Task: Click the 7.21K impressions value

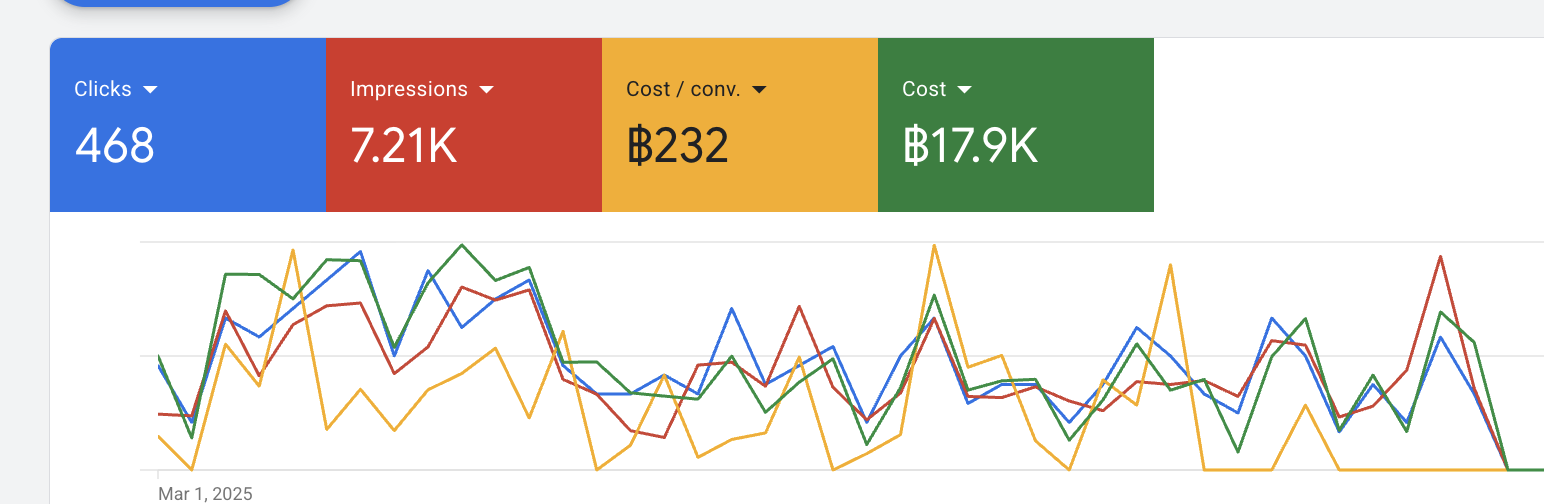Action: (x=404, y=146)
